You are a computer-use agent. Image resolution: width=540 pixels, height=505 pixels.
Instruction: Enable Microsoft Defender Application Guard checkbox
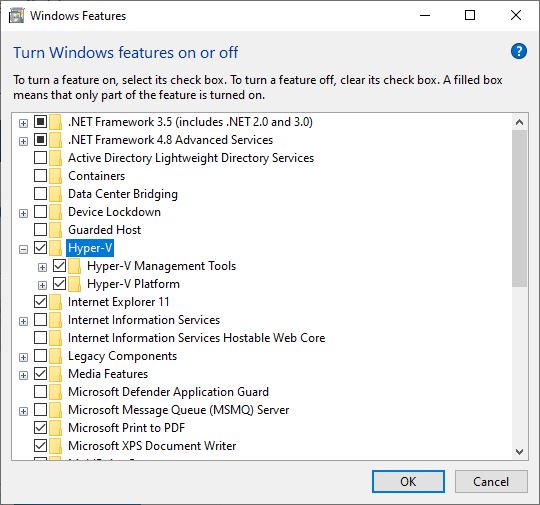(41, 392)
